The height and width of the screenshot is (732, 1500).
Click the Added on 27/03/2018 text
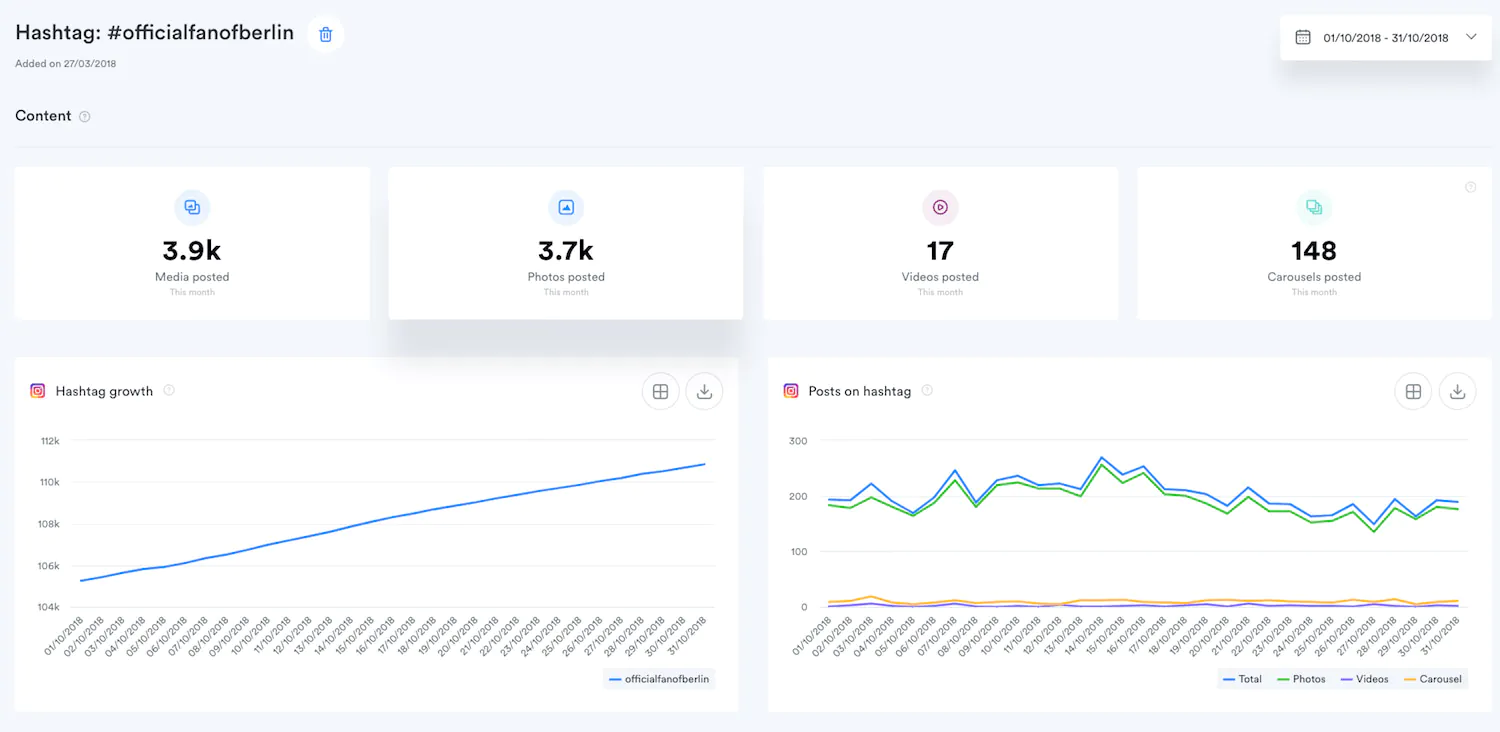coord(66,64)
